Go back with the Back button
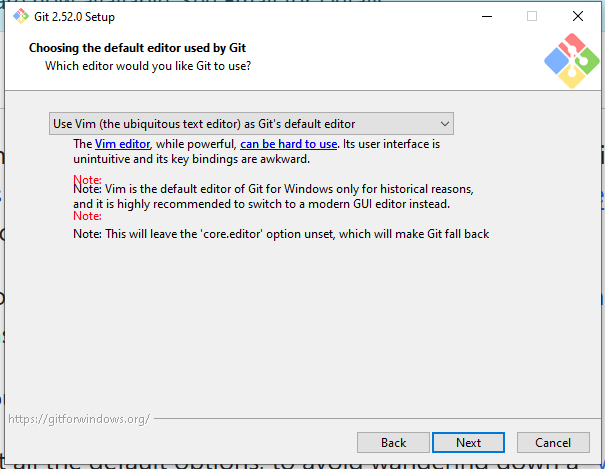The height and width of the screenshot is (469, 605). tap(393, 442)
